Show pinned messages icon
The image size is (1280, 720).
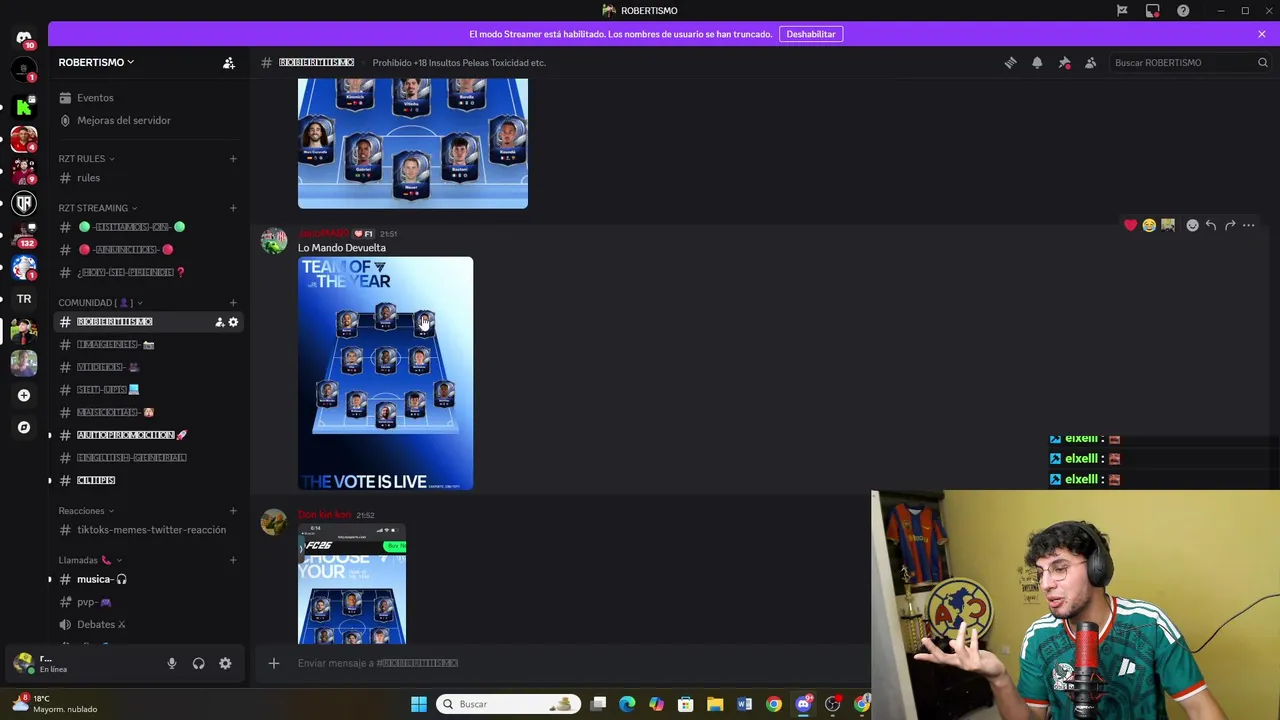point(1064,63)
